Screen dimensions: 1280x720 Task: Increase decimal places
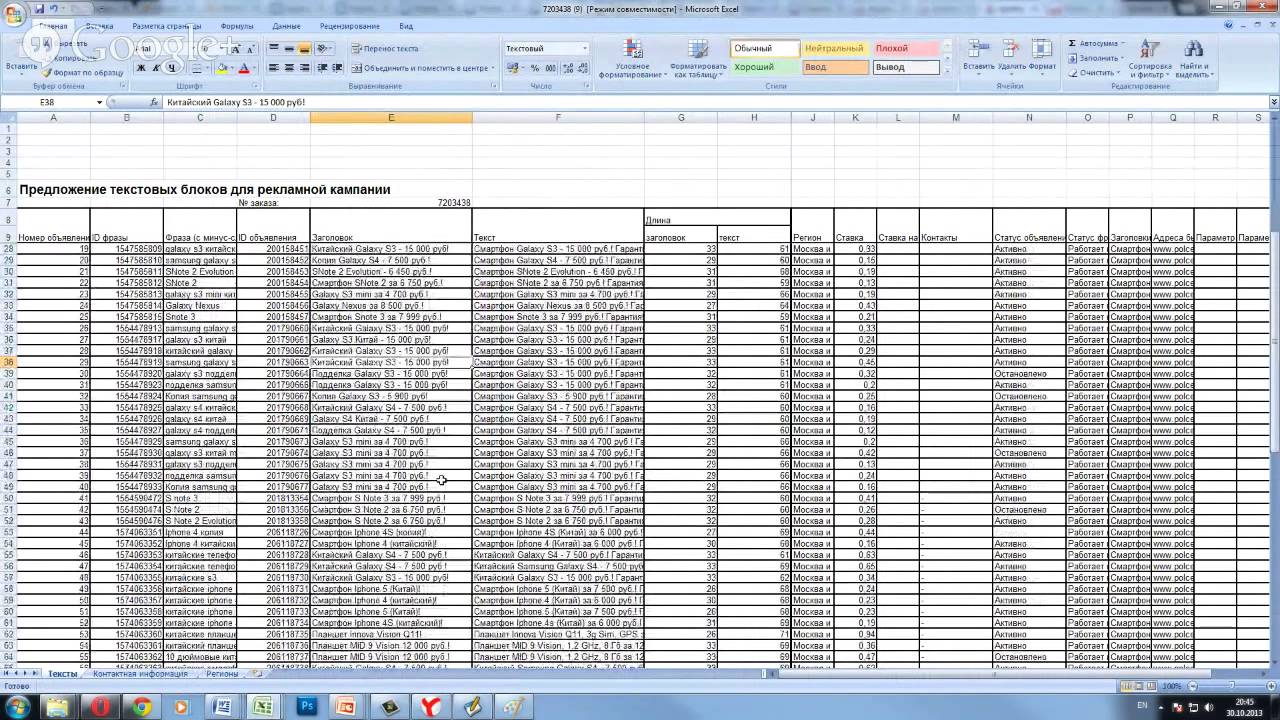coord(568,68)
